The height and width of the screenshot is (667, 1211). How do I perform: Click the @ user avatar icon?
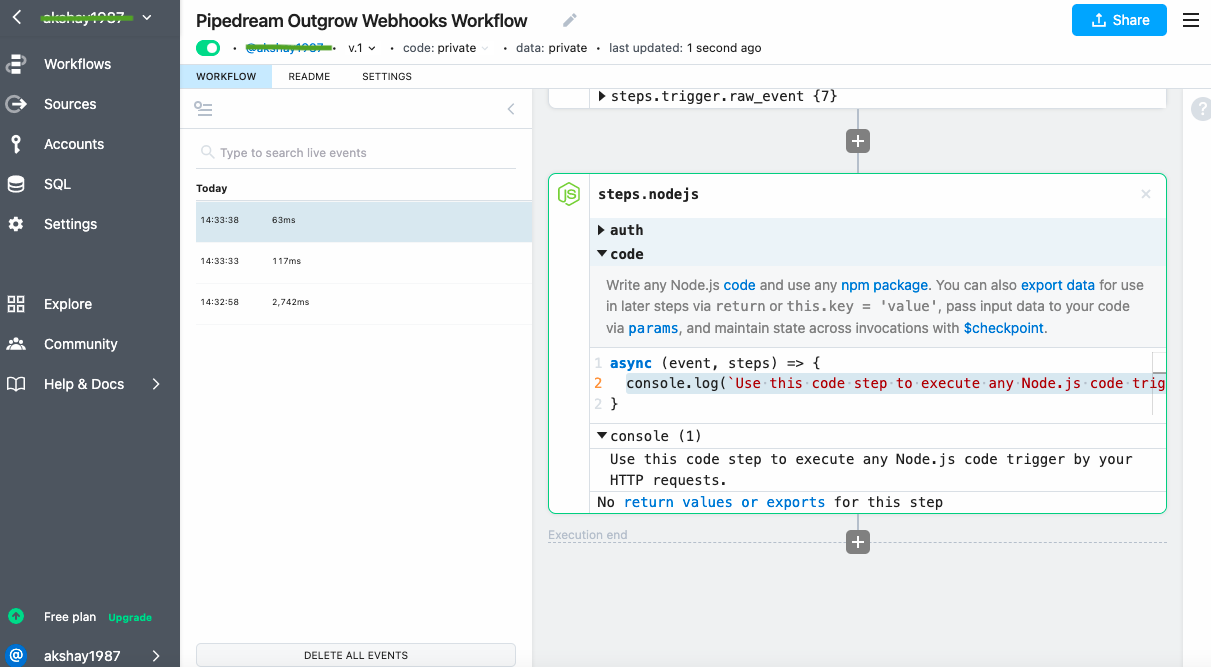(x=16, y=656)
